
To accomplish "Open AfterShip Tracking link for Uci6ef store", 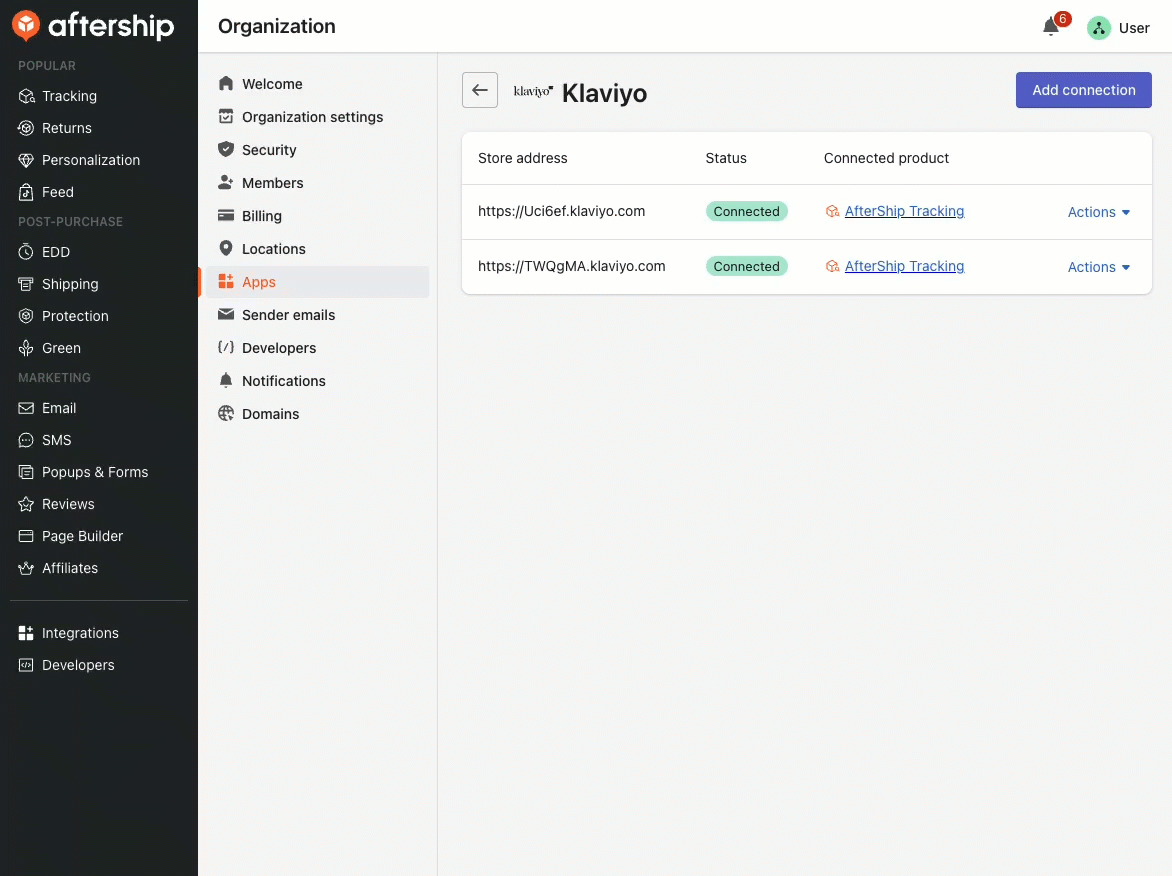I will pyautogui.click(x=904, y=212).
